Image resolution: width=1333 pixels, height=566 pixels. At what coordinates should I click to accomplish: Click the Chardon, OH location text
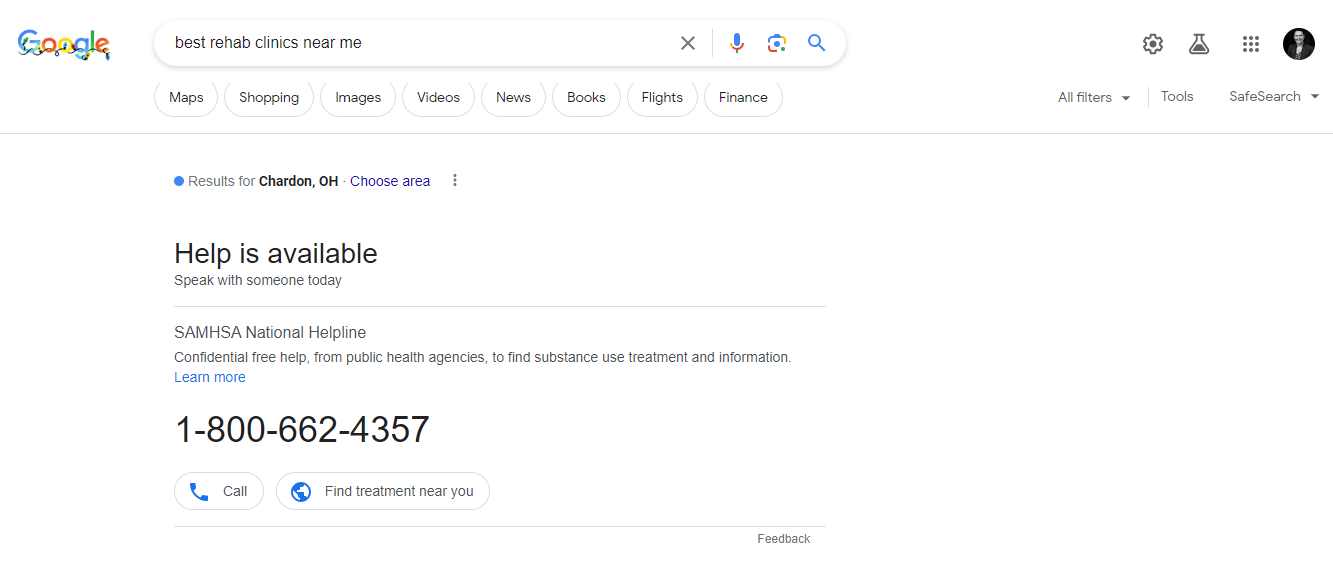coord(299,181)
